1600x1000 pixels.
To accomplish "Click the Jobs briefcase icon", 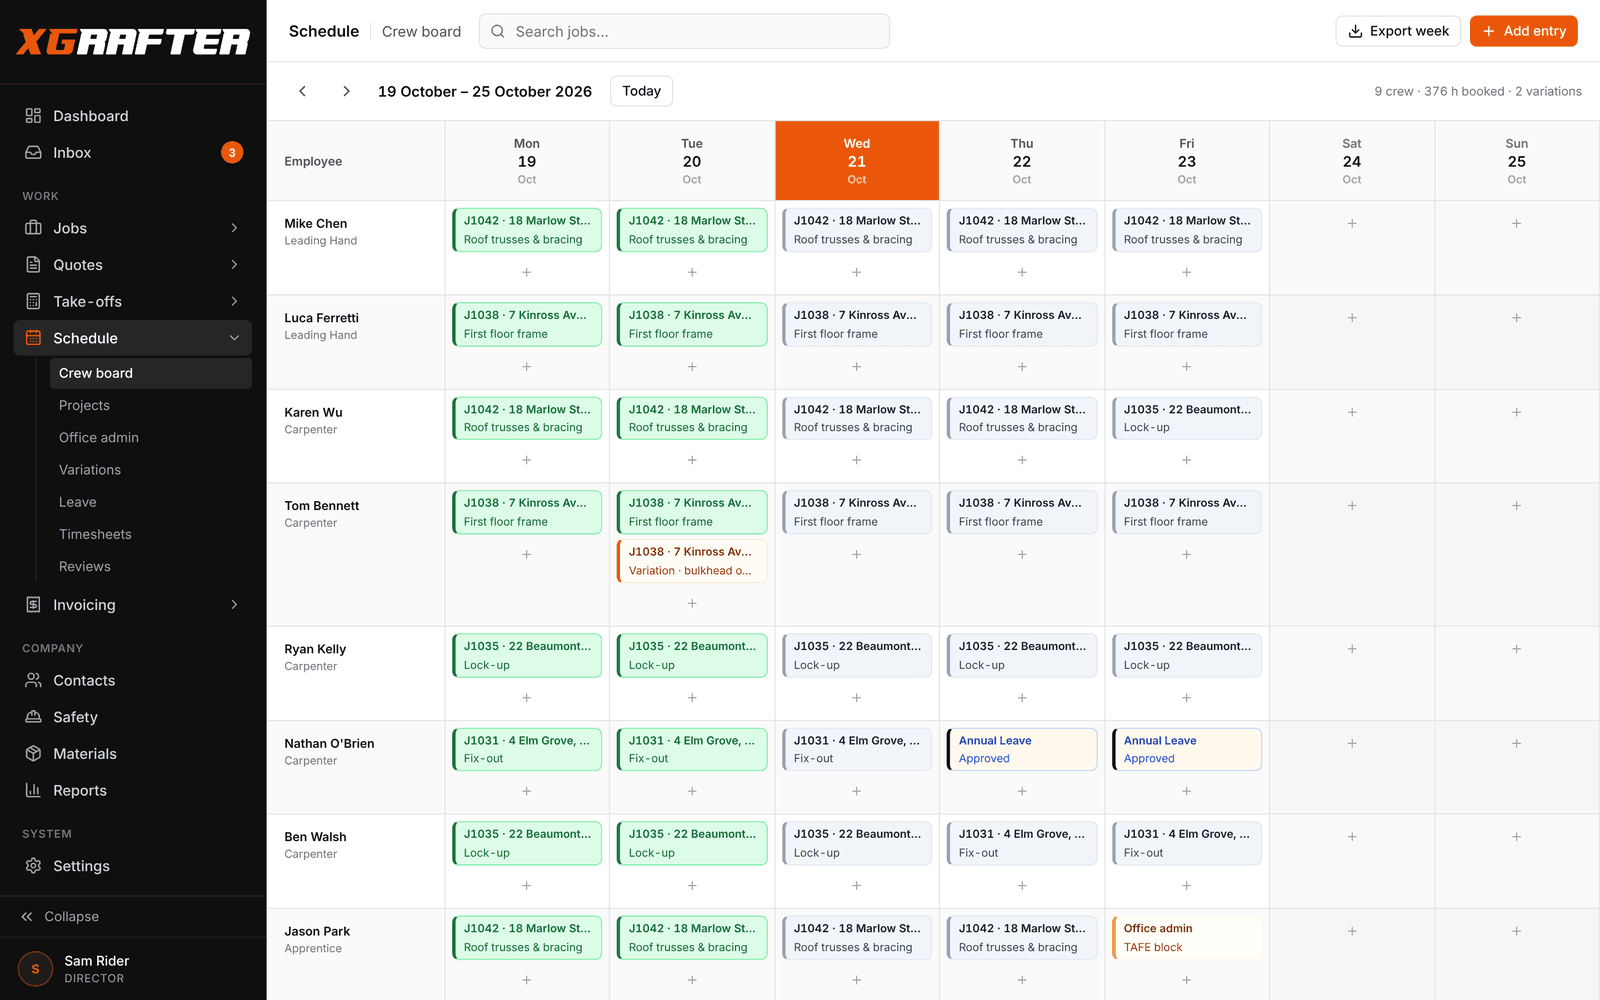I will (33, 228).
